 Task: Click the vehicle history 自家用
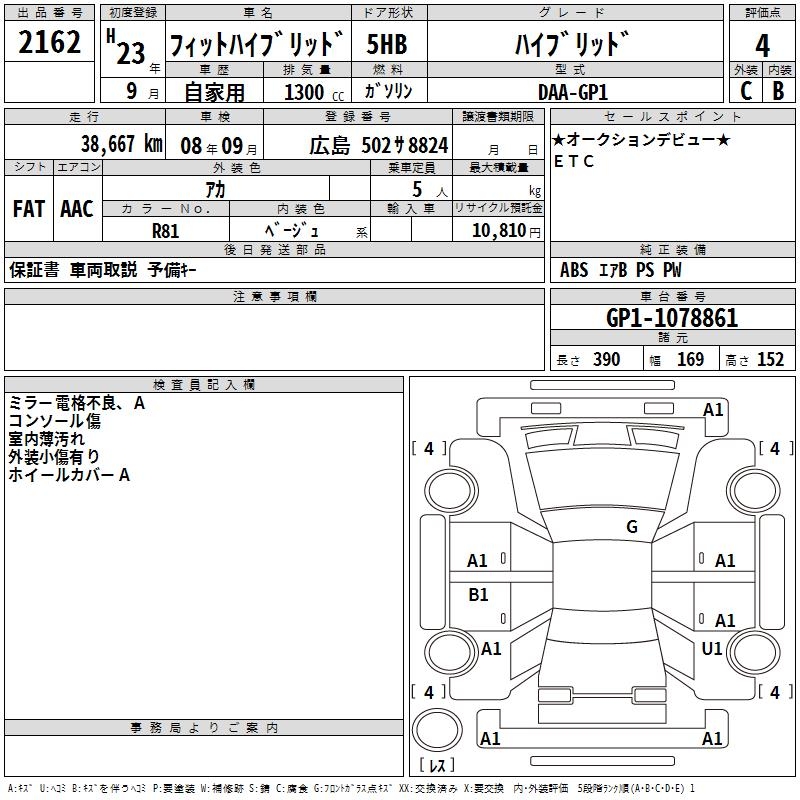[x=214, y=92]
